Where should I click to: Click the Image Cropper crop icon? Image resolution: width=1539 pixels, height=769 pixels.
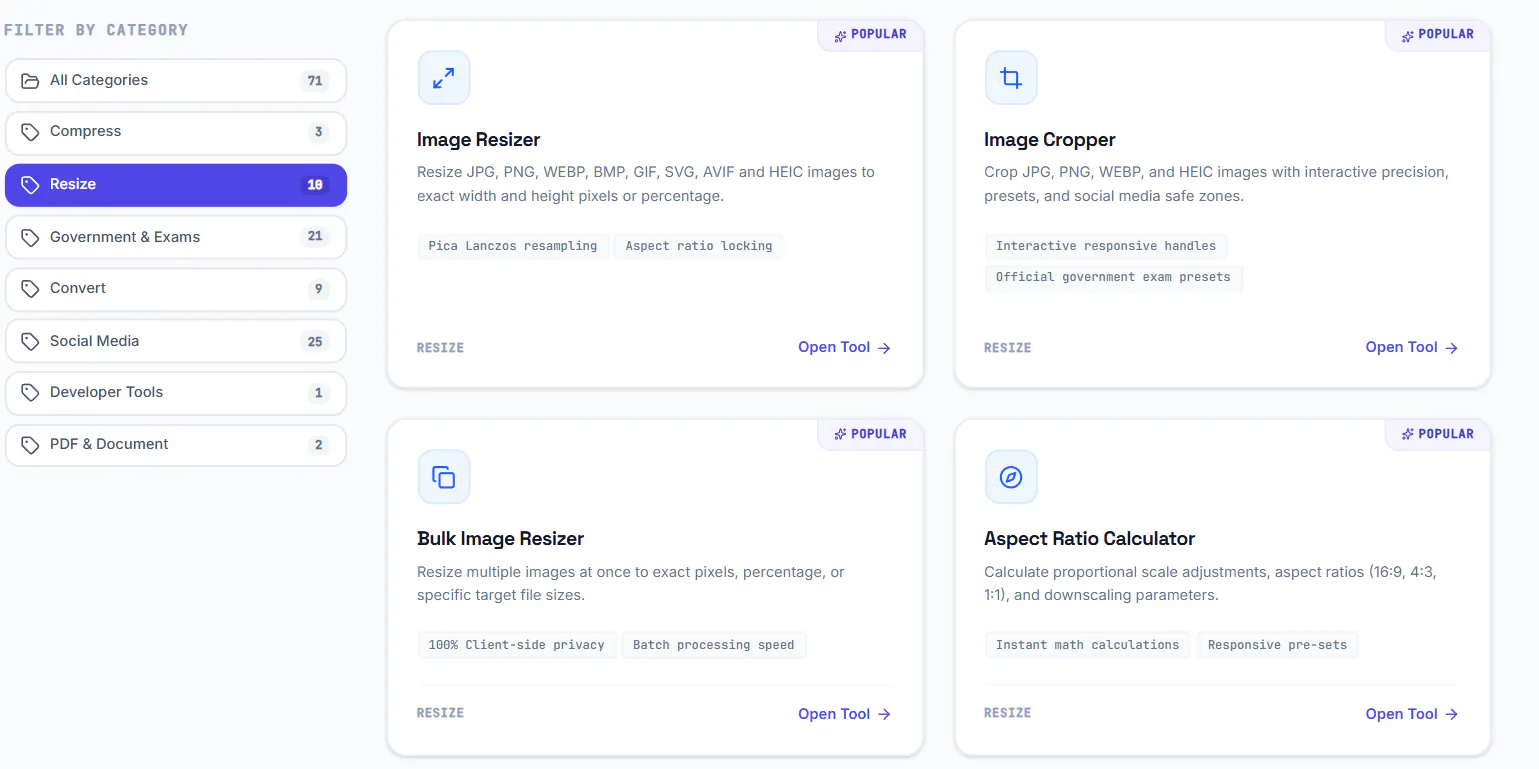[x=1011, y=78]
